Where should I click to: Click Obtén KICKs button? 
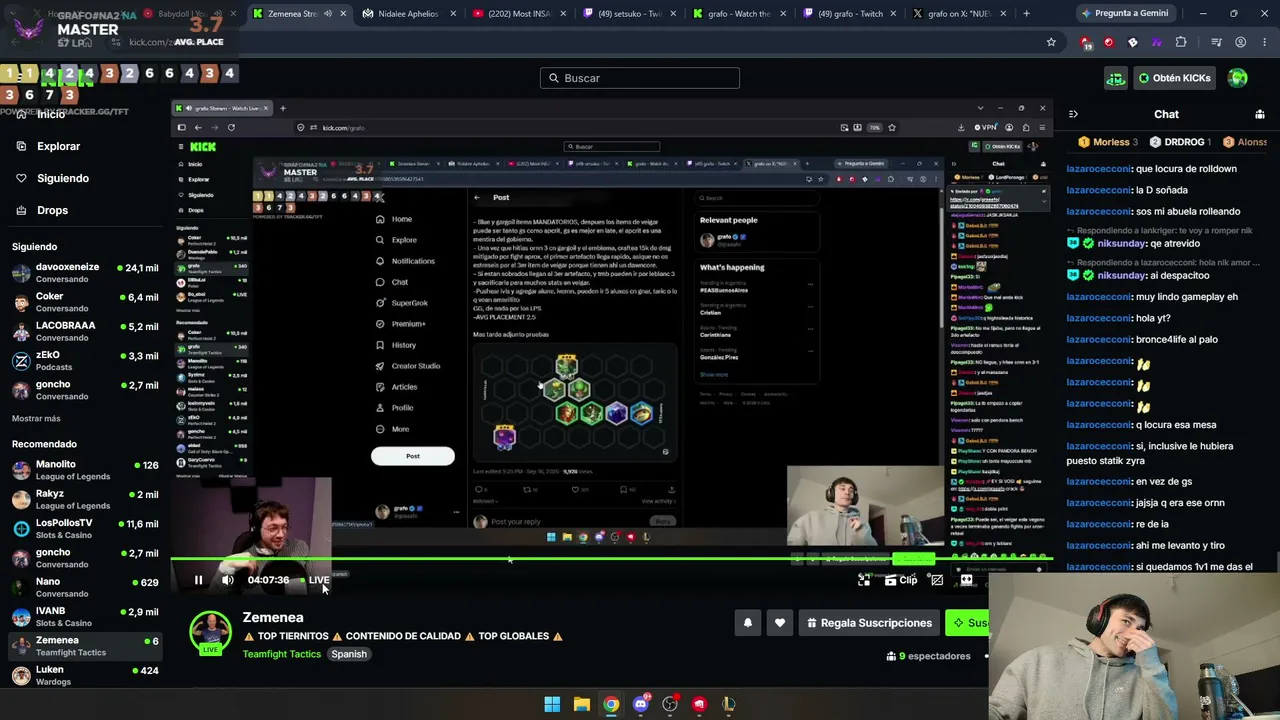click(x=1174, y=78)
